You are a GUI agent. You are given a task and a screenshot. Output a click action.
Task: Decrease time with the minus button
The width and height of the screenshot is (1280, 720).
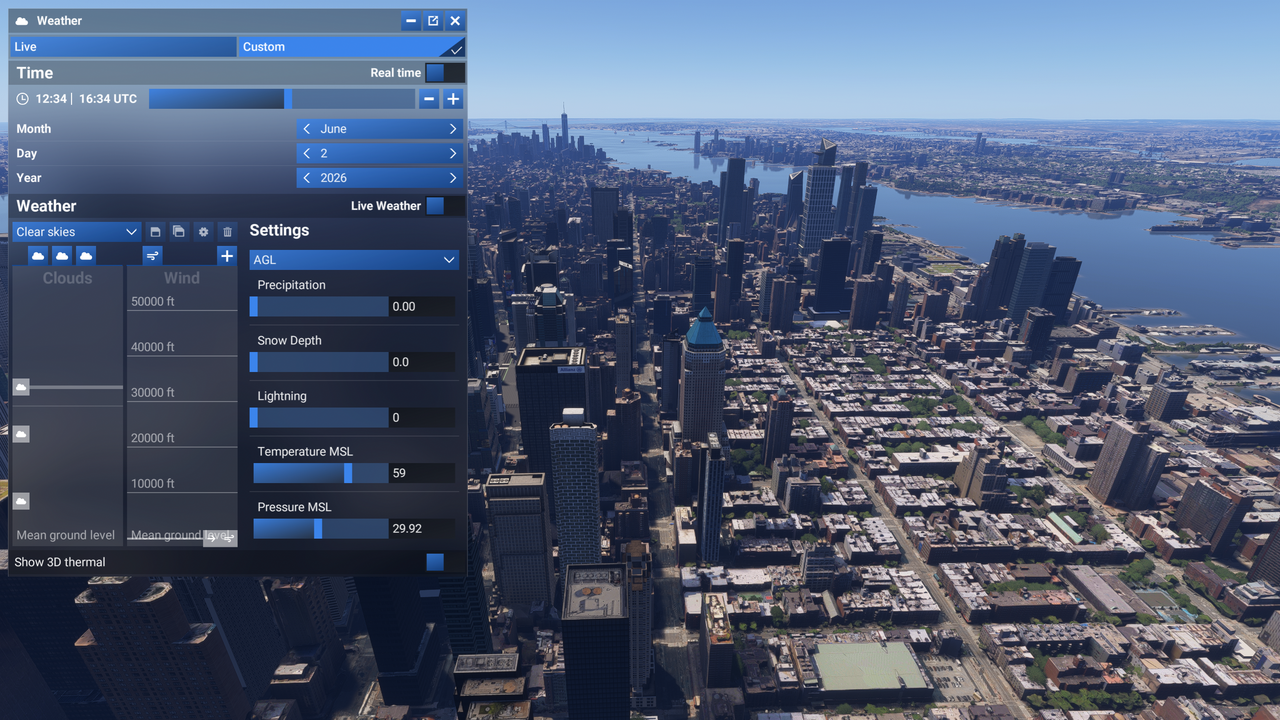point(429,99)
